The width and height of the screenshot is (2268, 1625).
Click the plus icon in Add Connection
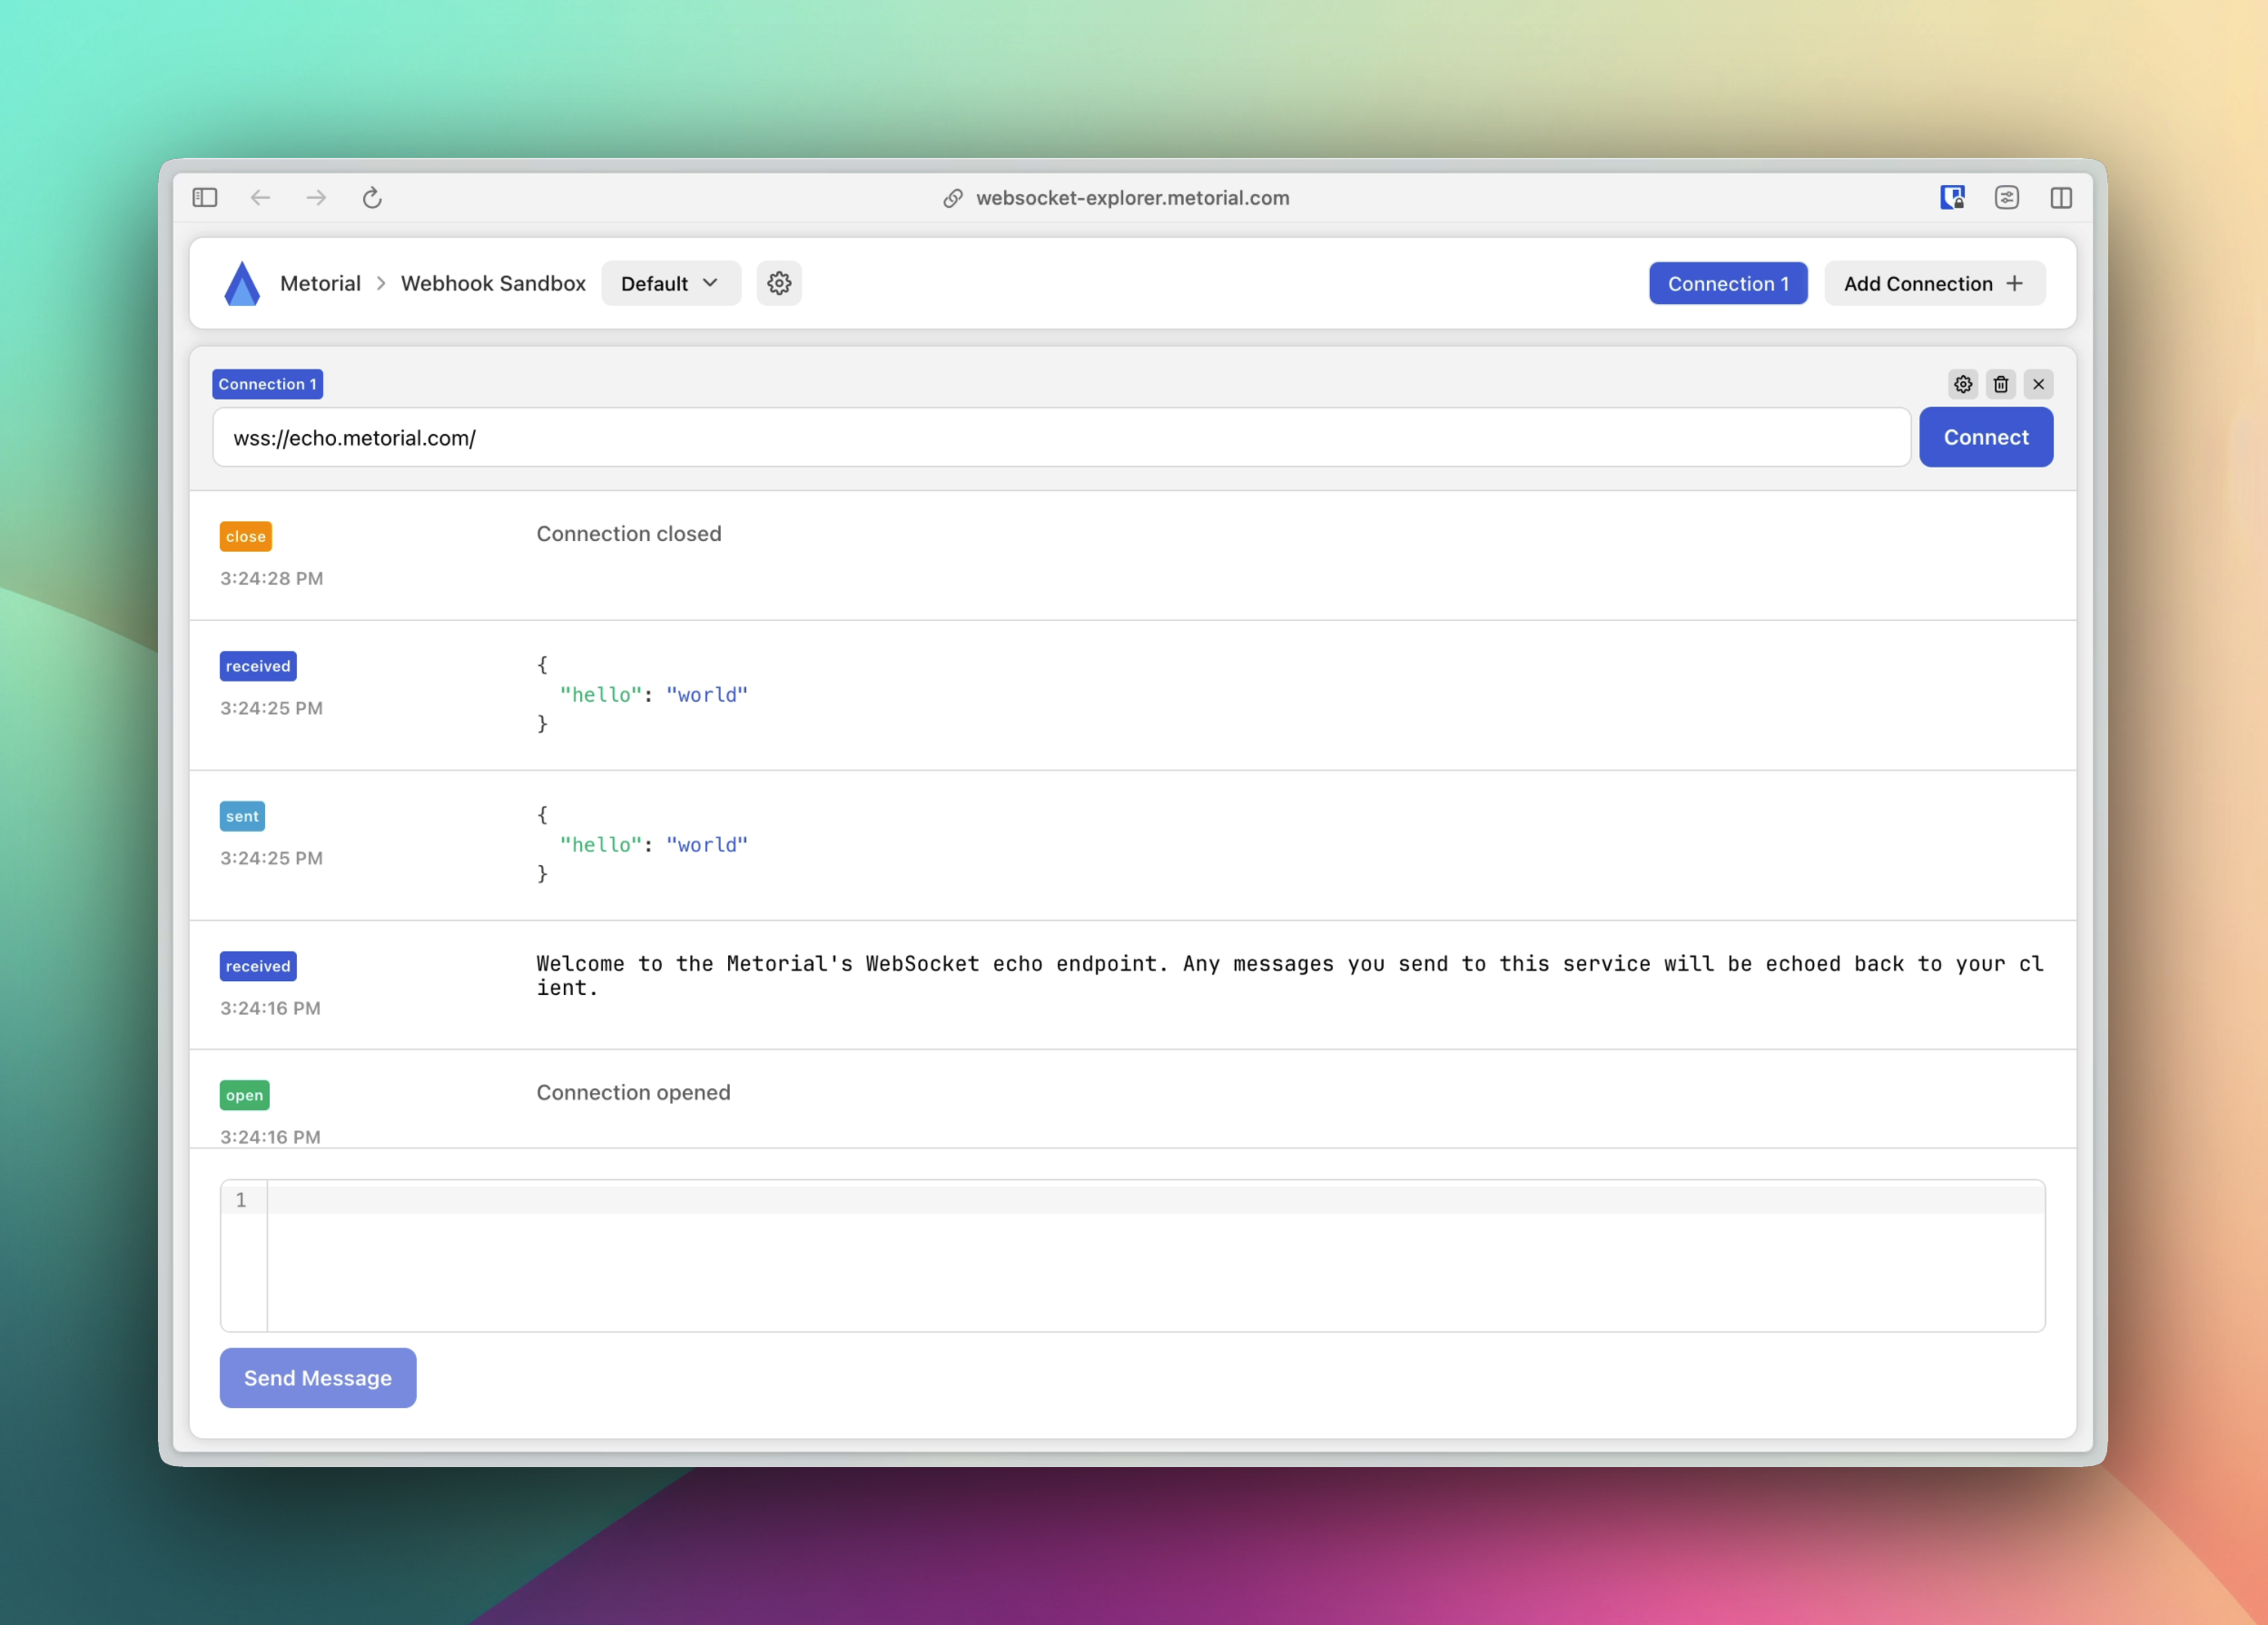2015,283
